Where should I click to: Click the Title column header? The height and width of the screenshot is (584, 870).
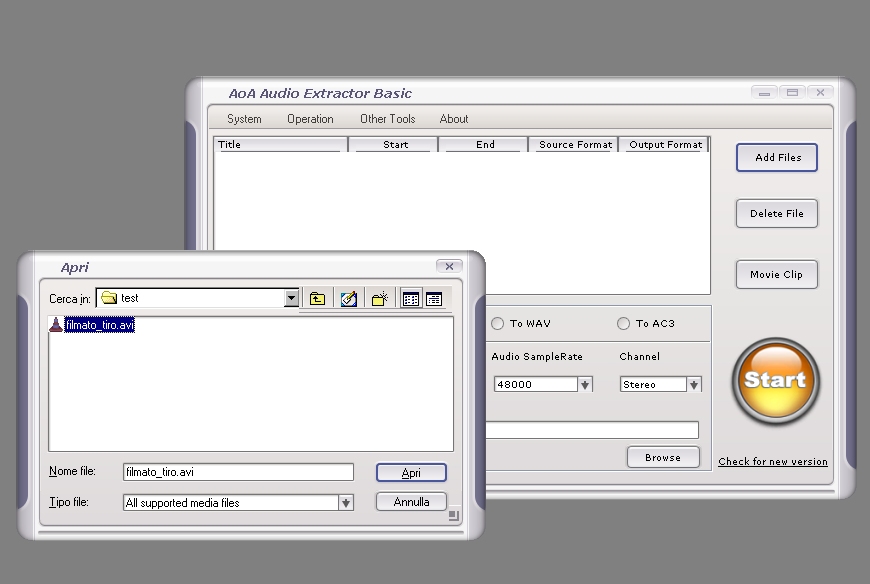(281, 144)
